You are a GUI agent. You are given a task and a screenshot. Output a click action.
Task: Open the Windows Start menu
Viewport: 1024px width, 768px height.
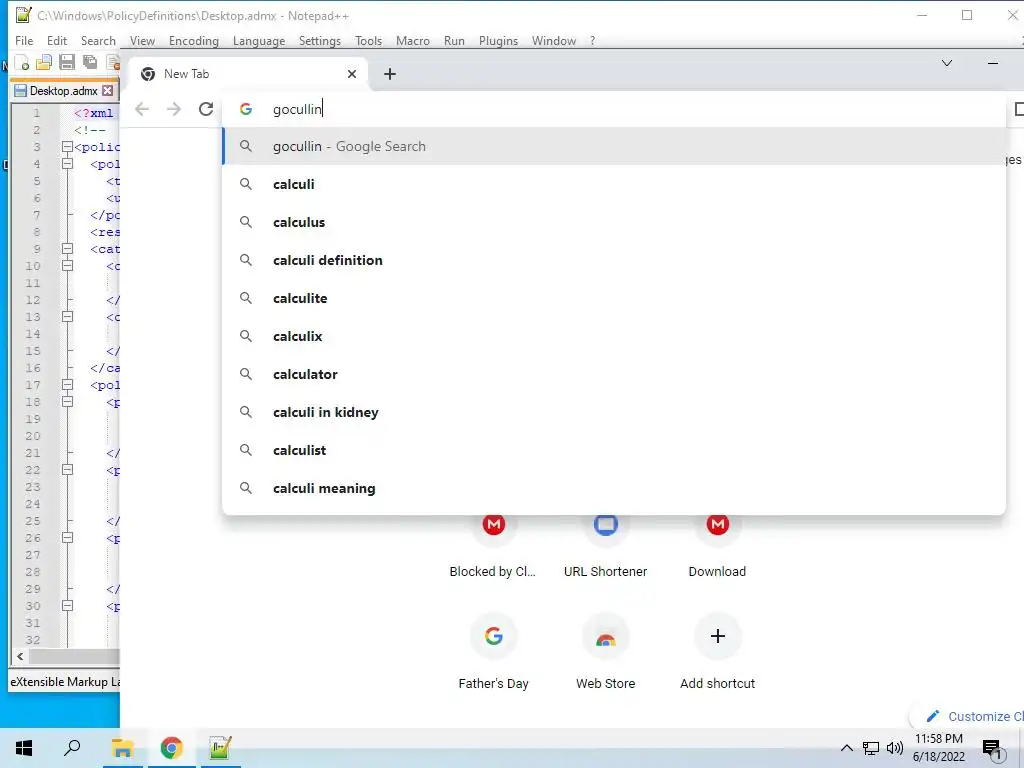coord(24,748)
